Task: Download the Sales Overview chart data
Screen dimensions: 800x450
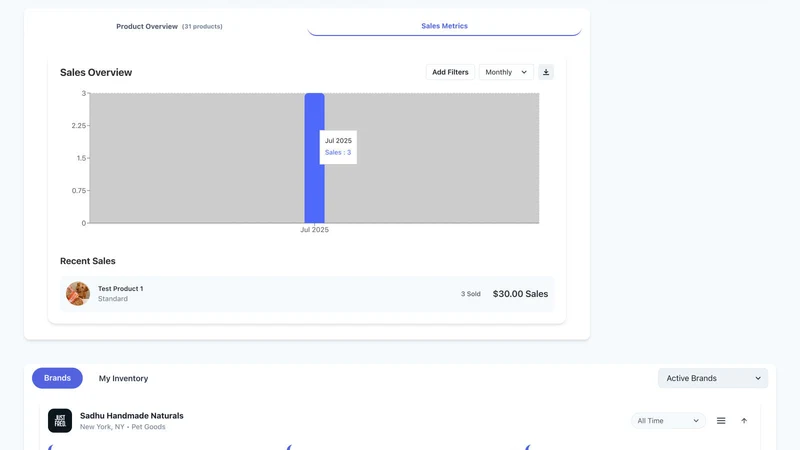Action: (x=546, y=72)
